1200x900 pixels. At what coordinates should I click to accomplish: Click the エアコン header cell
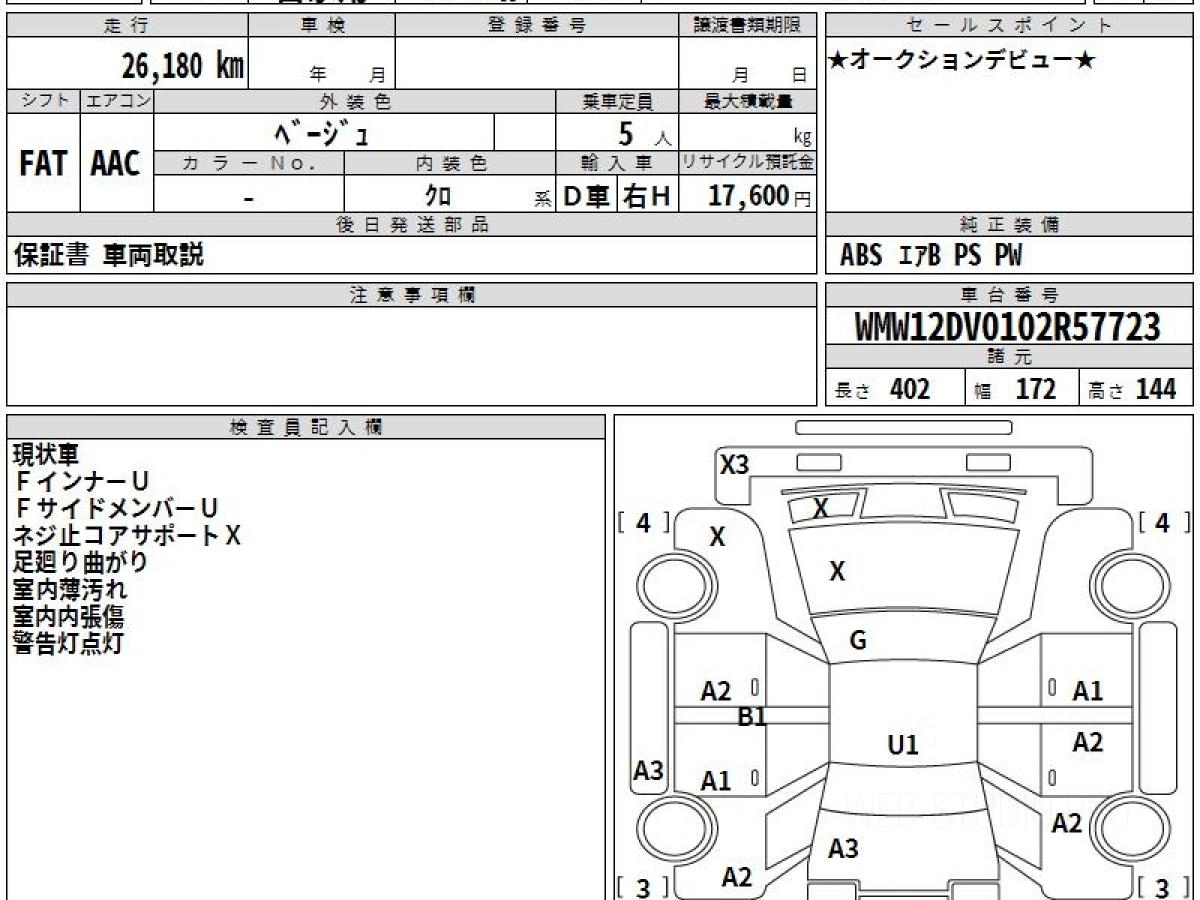[x=117, y=101]
